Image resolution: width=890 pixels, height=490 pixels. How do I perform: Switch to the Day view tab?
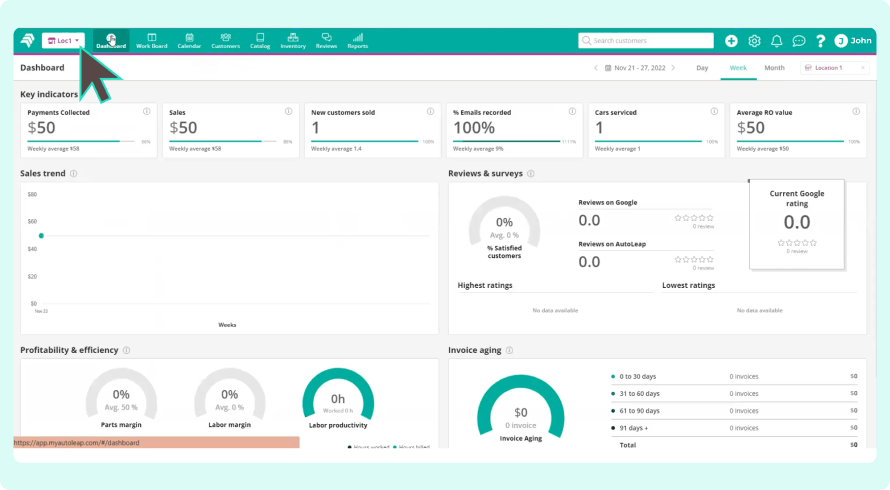(702, 68)
